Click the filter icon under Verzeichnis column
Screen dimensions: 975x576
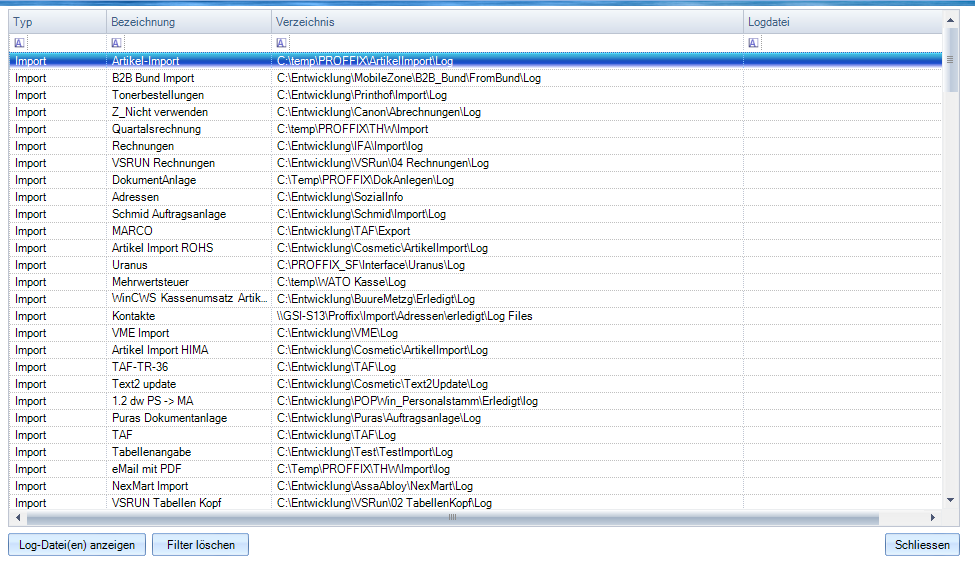pyautogui.click(x=282, y=43)
